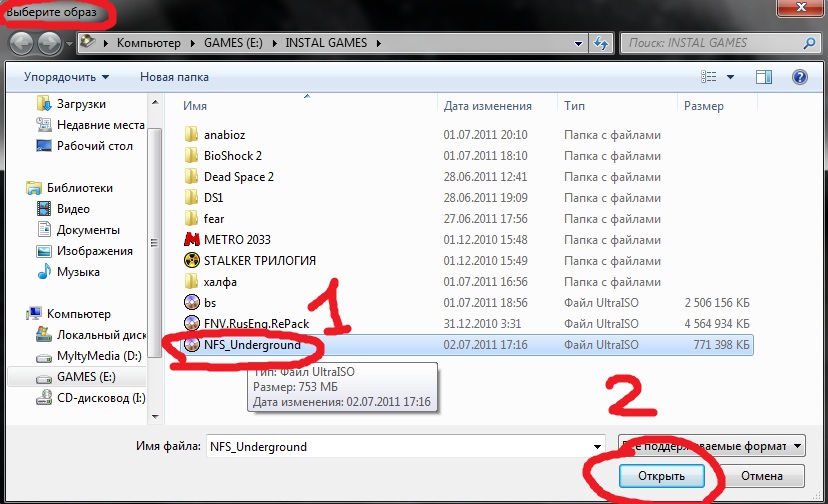Select the fear folder icon
The image size is (828, 504).
point(191,219)
